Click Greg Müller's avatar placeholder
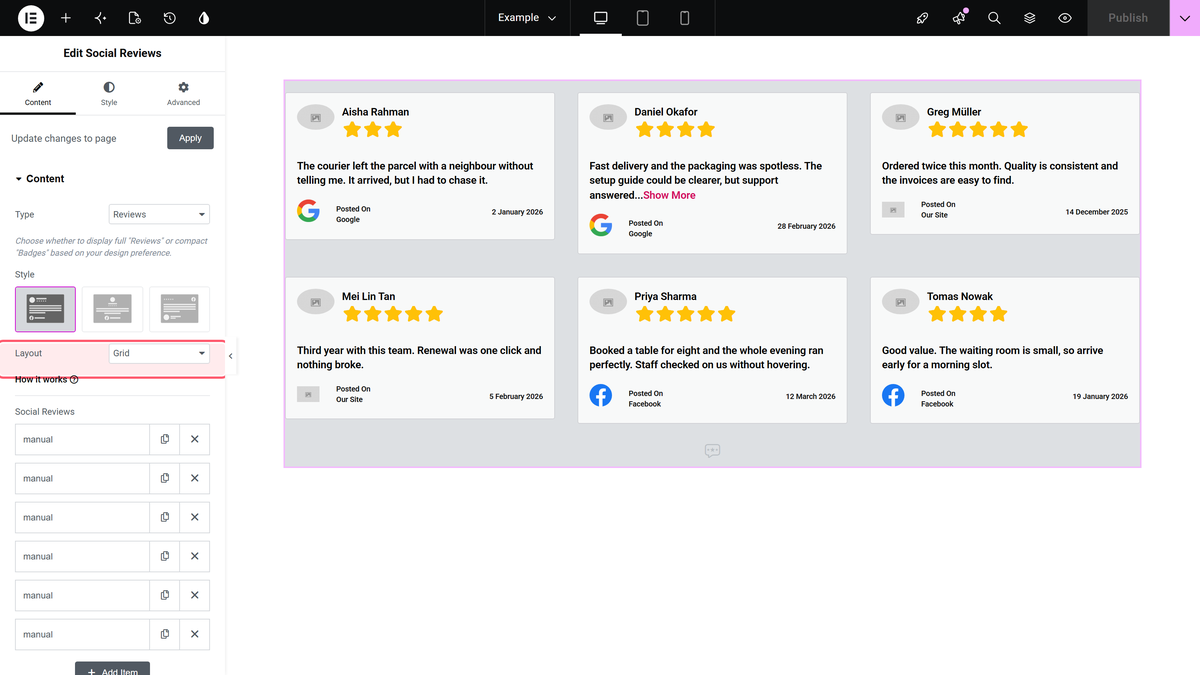This screenshot has width=1200, height=675. click(901, 118)
